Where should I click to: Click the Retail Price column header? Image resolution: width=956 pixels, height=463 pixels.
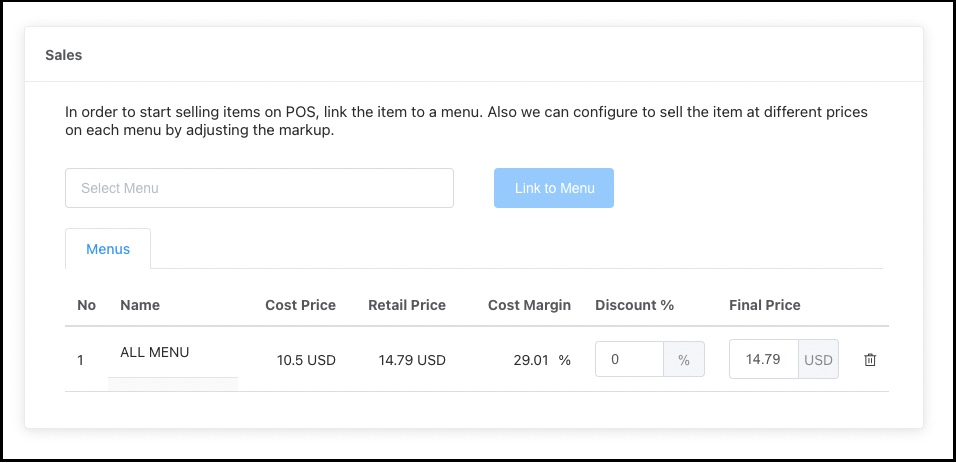[x=407, y=305]
